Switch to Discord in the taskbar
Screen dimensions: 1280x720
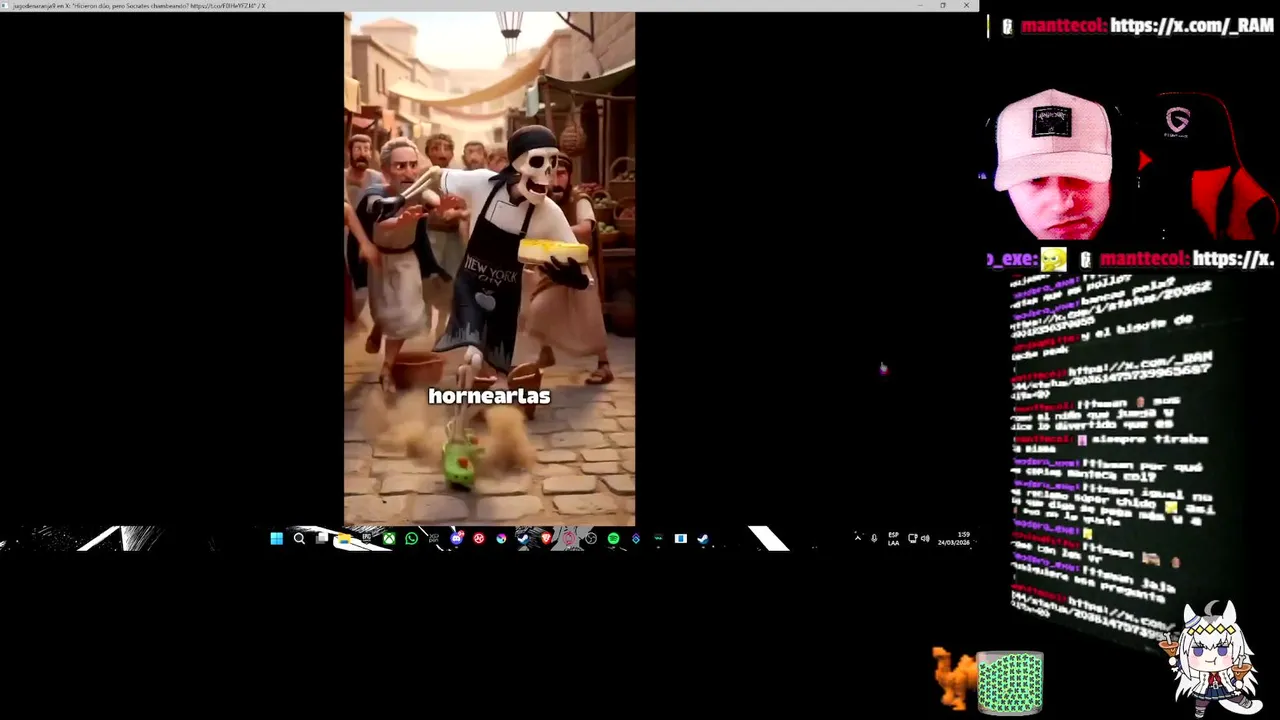456,539
